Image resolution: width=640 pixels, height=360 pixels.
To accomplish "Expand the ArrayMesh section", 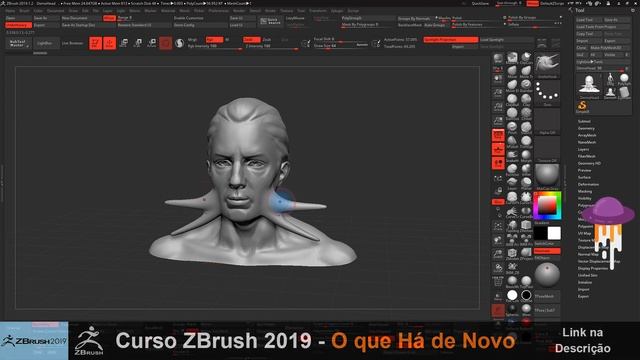I will coord(587,135).
